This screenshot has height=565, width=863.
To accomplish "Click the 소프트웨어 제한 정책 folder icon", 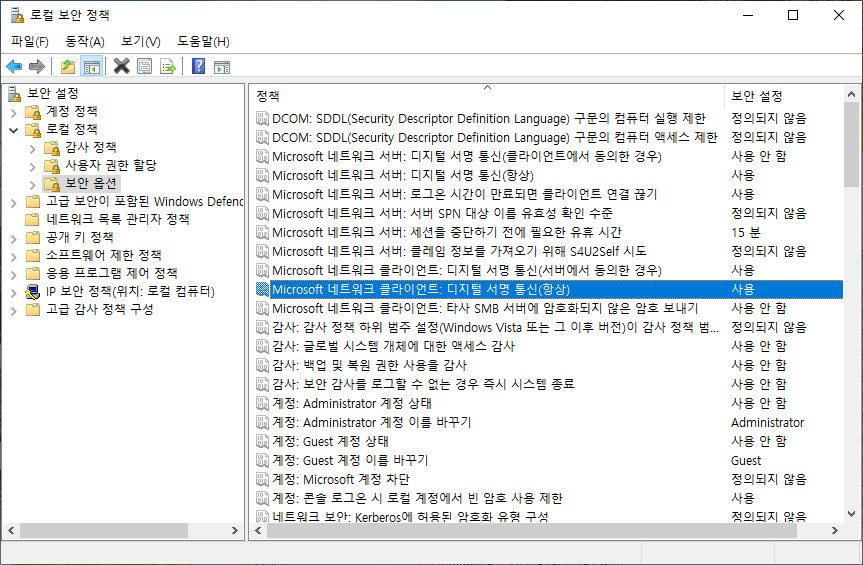I will (x=33, y=255).
